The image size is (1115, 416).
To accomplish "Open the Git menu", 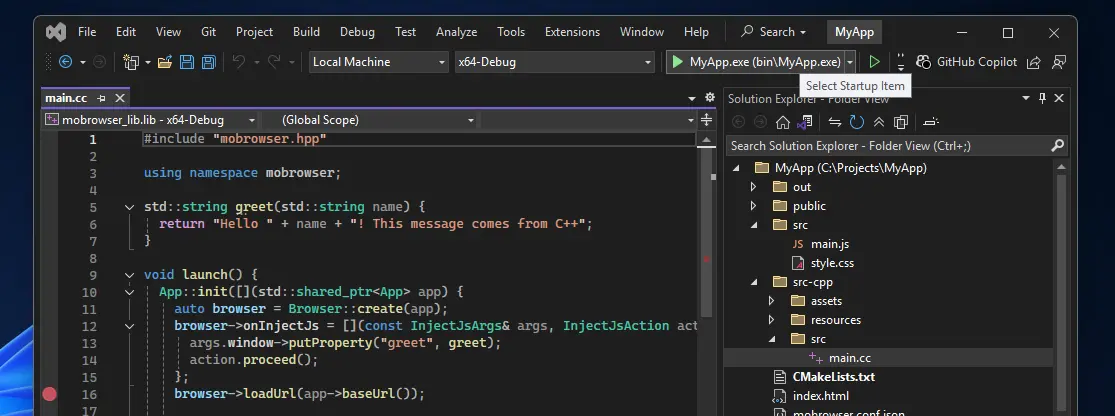I will tap(208, 32).
